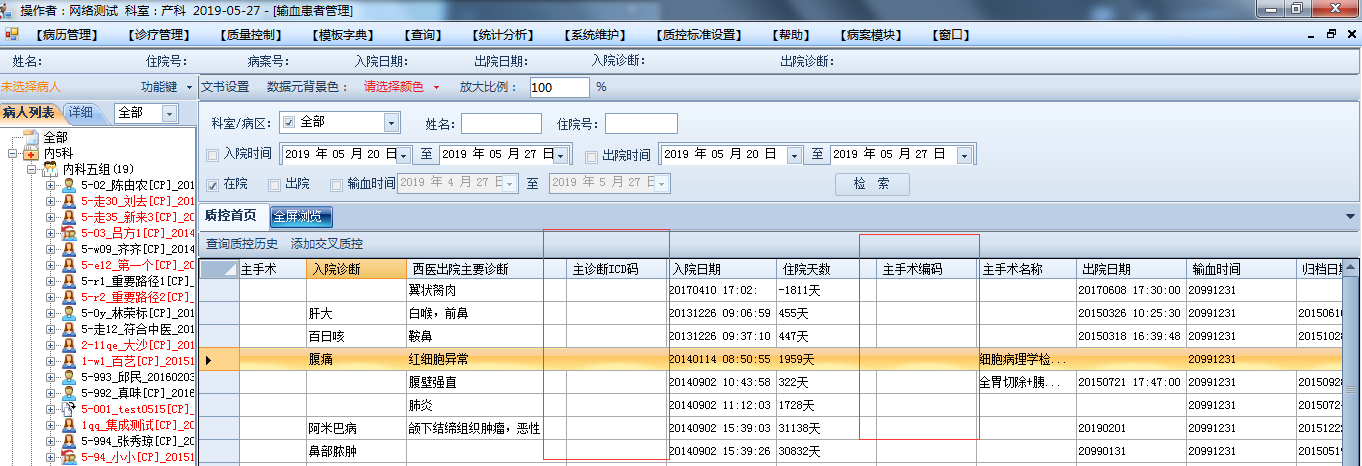The height and width of the screenshot is (466, 1362).
Task: Switch to the 详细 tab
Action: click(x=81, y=112)
